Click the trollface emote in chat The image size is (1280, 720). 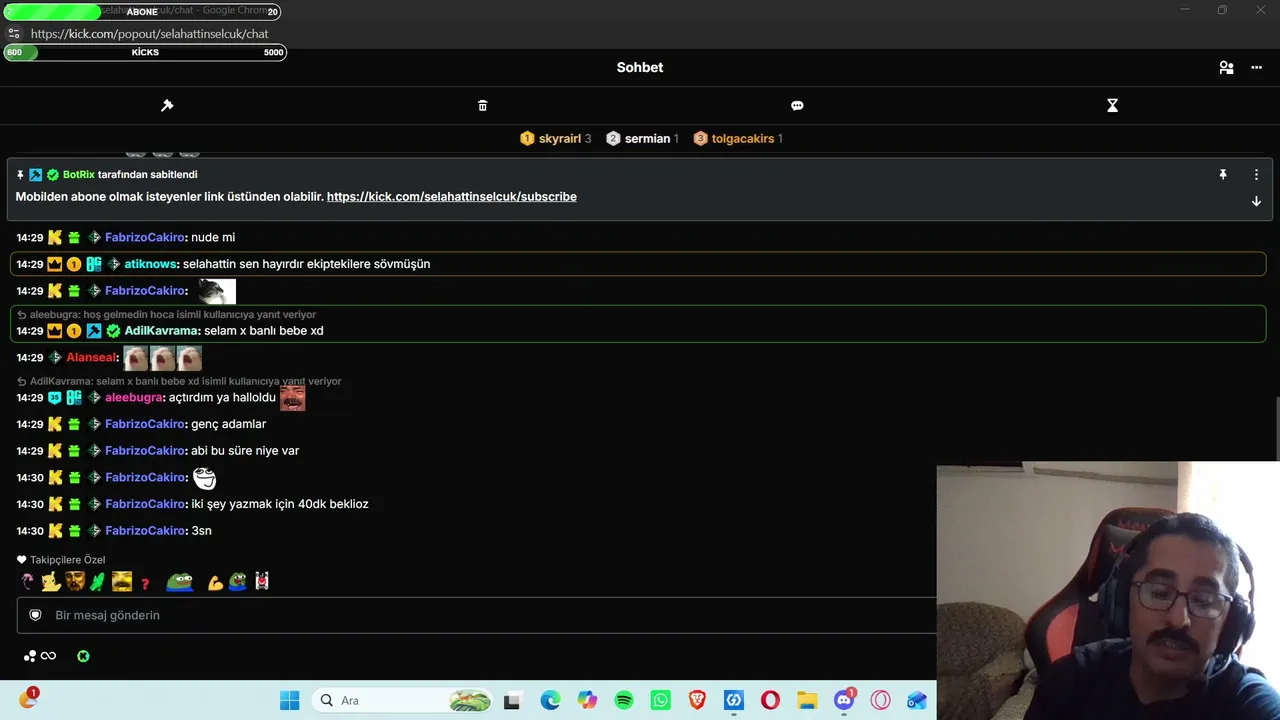(x=204, y=478)
